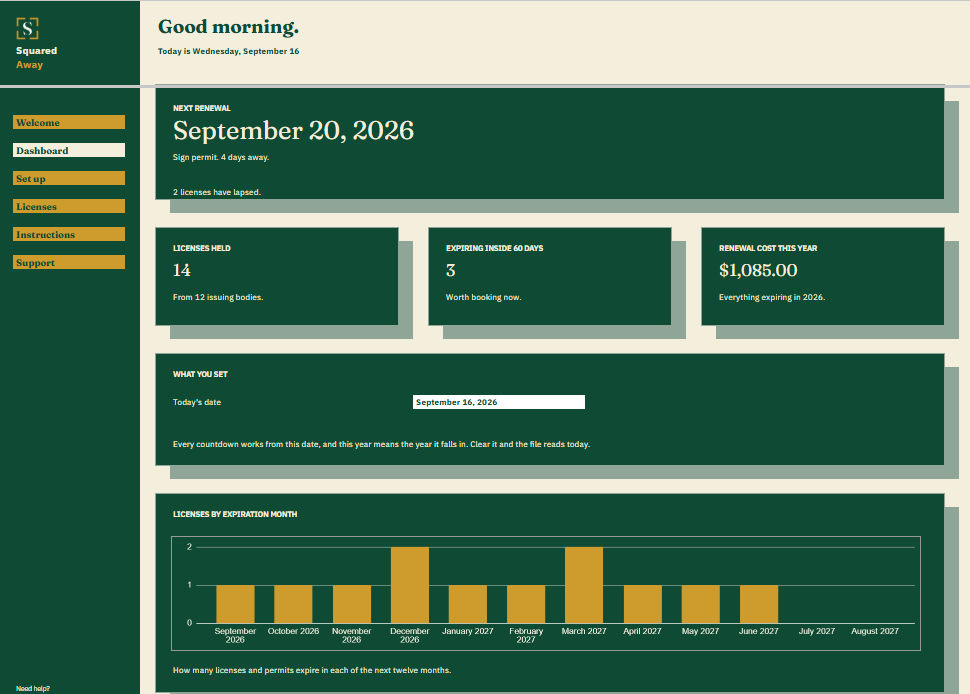
Task: Click the April 2027 chart bar
Action: click(642, 604)
